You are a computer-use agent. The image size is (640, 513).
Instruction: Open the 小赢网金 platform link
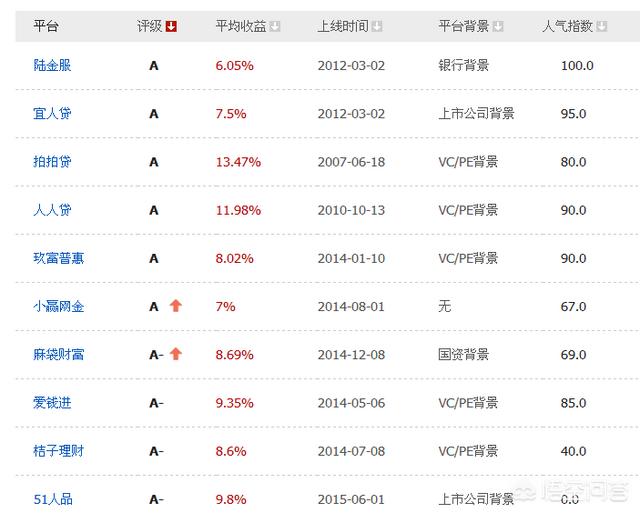click(58, 306)
